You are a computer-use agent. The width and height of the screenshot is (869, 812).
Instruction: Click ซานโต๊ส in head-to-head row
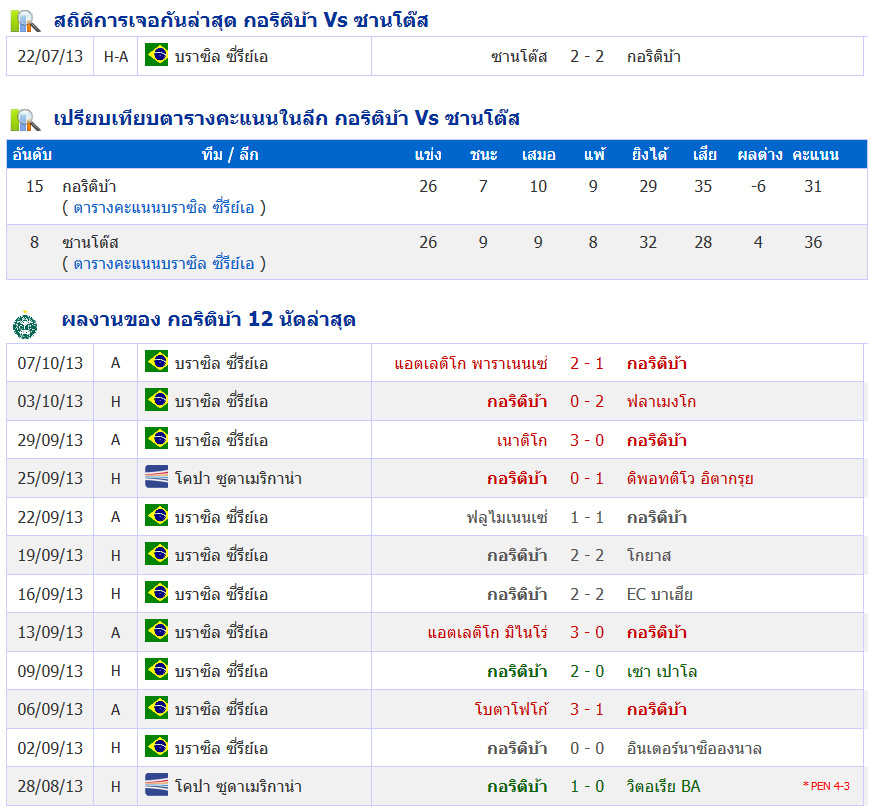tap(519, 57)
